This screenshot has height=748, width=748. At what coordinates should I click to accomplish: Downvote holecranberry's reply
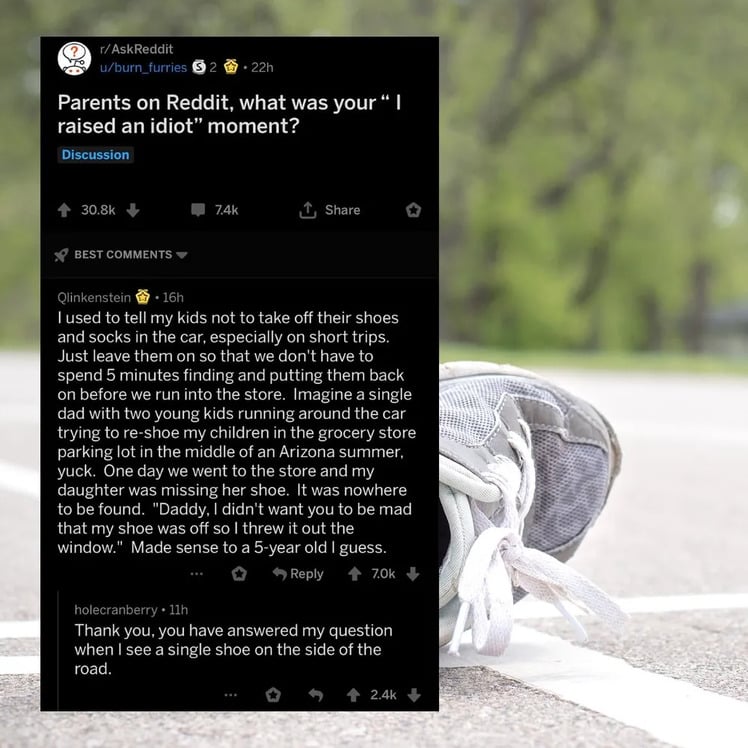pyautogui.click(x=414, y=695)
